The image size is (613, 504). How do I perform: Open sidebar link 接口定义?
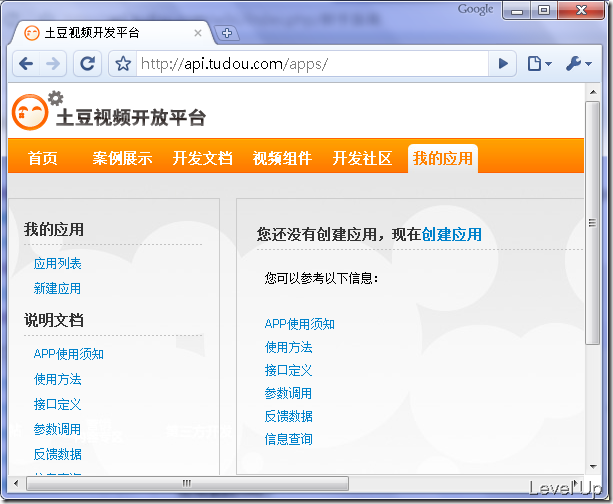coord(57,404)
